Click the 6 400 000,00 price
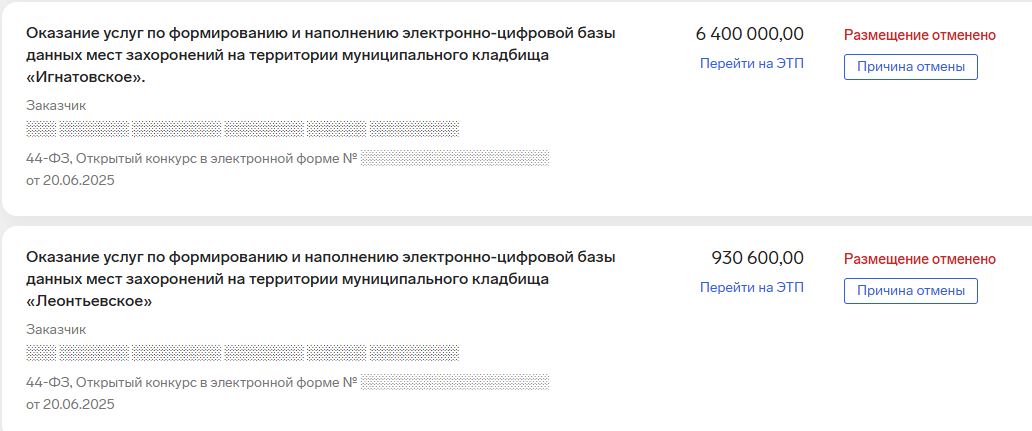Viewport: 1032px width, 431px height. [749, 34]
